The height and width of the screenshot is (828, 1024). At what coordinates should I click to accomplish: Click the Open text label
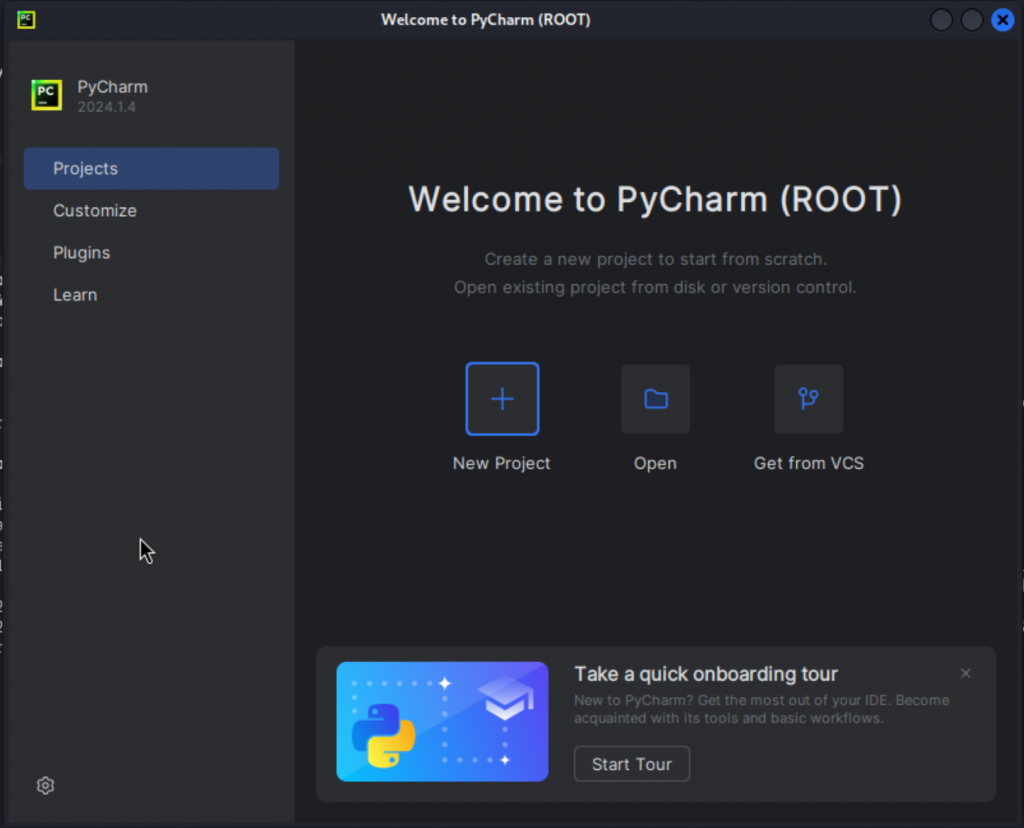pyautogui.click(x=655, y=464)
